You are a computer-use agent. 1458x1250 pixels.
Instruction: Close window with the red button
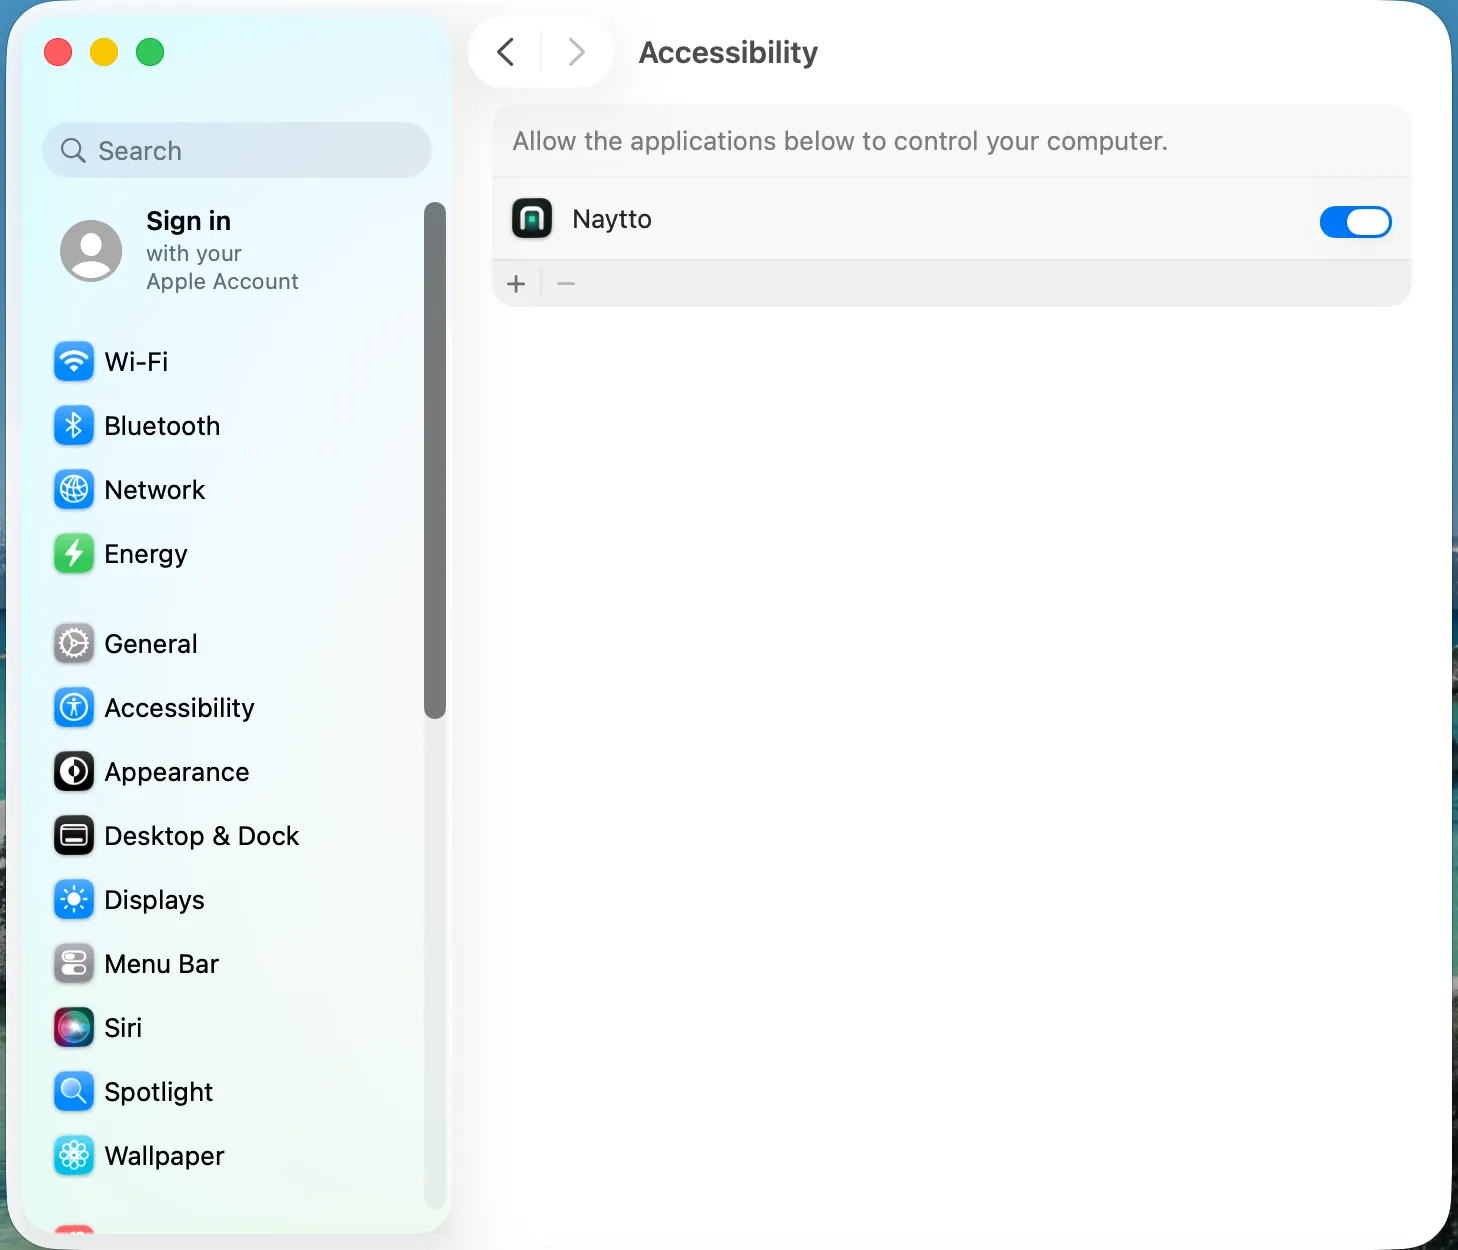pyautogui.click(x=58, y=52)
